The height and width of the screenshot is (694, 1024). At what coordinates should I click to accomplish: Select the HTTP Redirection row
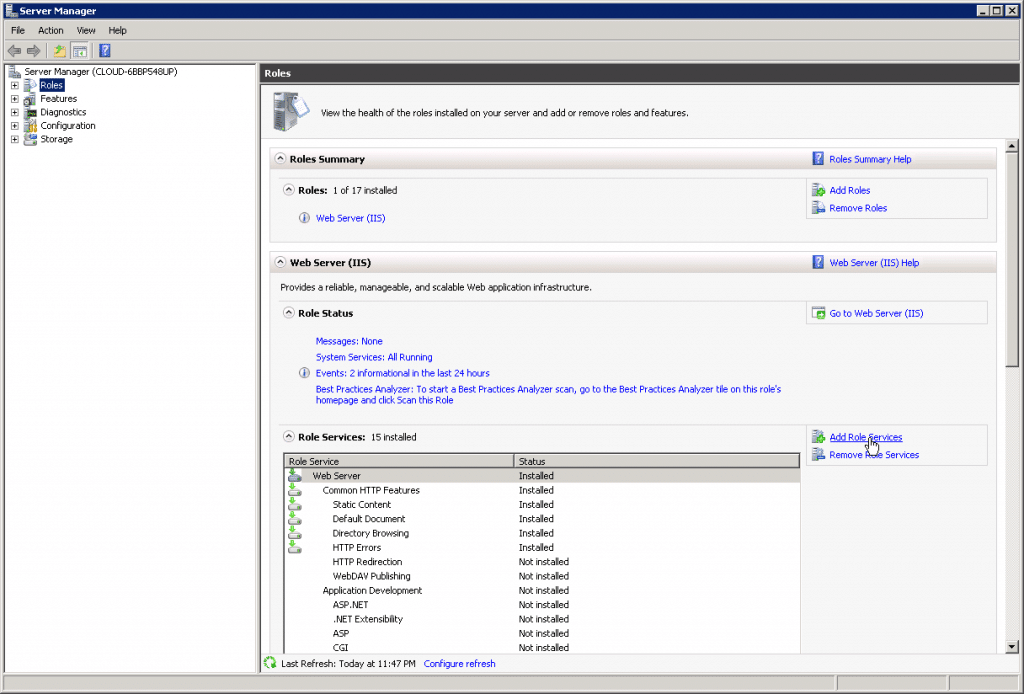[x=542, y=562]
